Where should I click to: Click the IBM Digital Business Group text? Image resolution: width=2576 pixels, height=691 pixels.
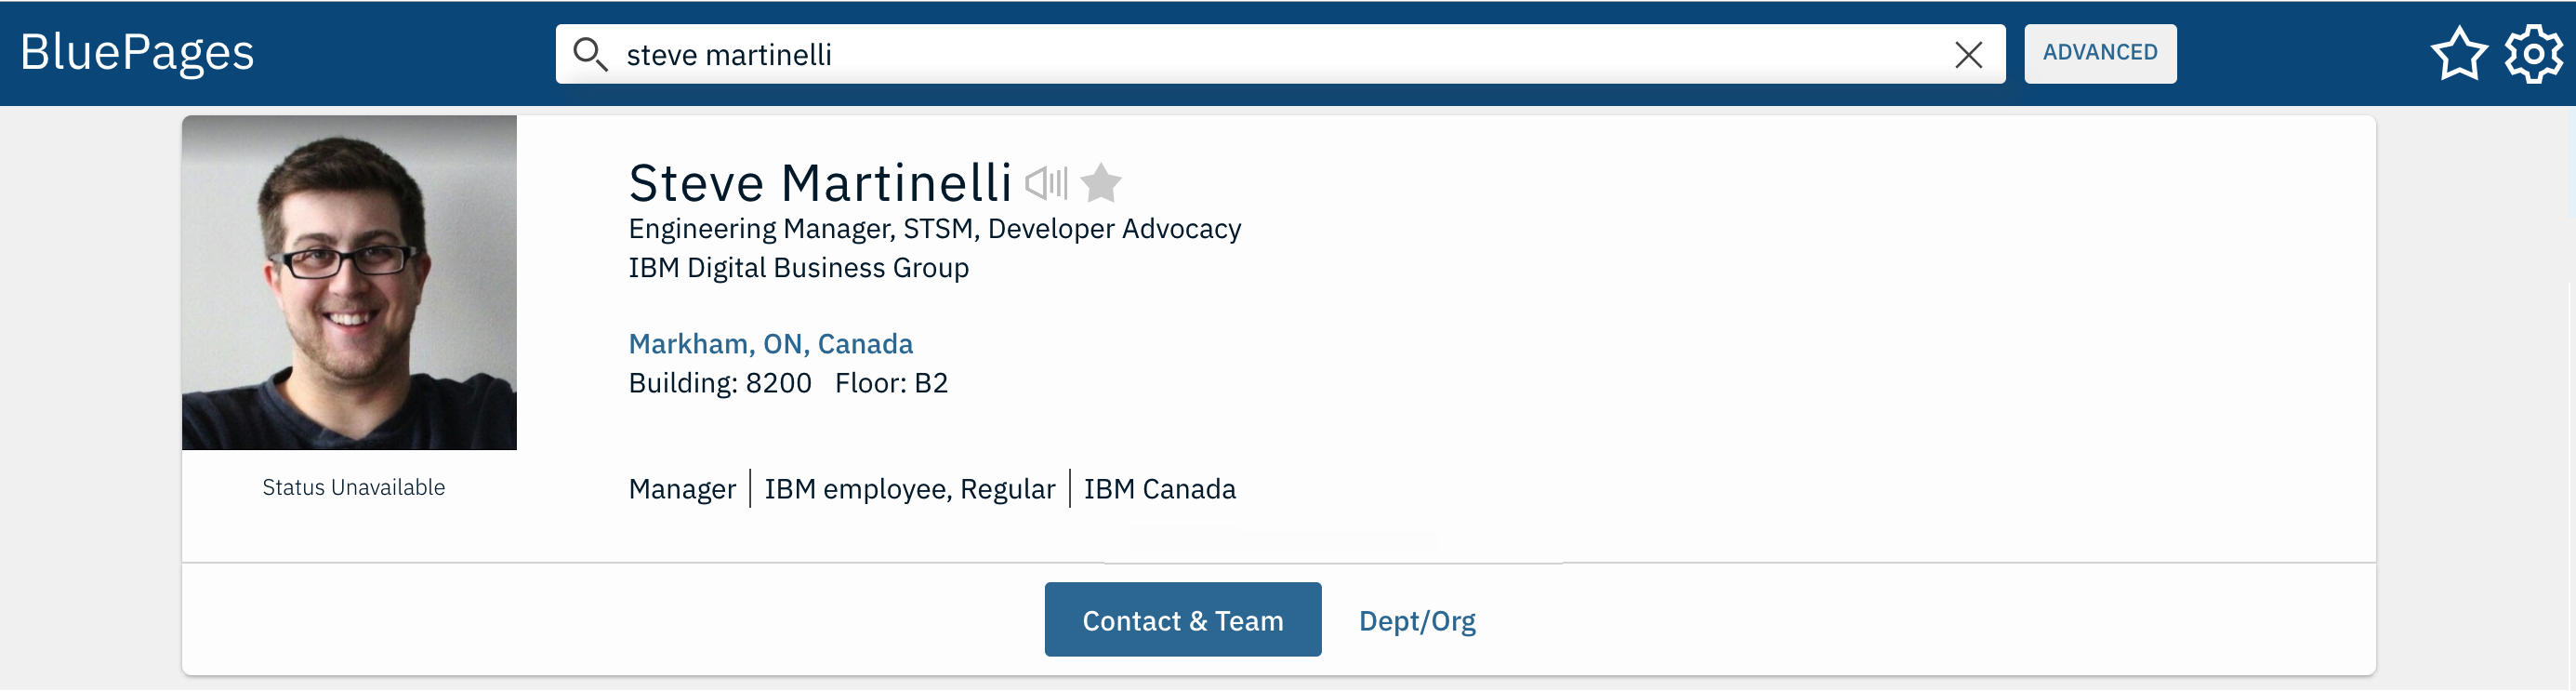(x=798, y=268)
